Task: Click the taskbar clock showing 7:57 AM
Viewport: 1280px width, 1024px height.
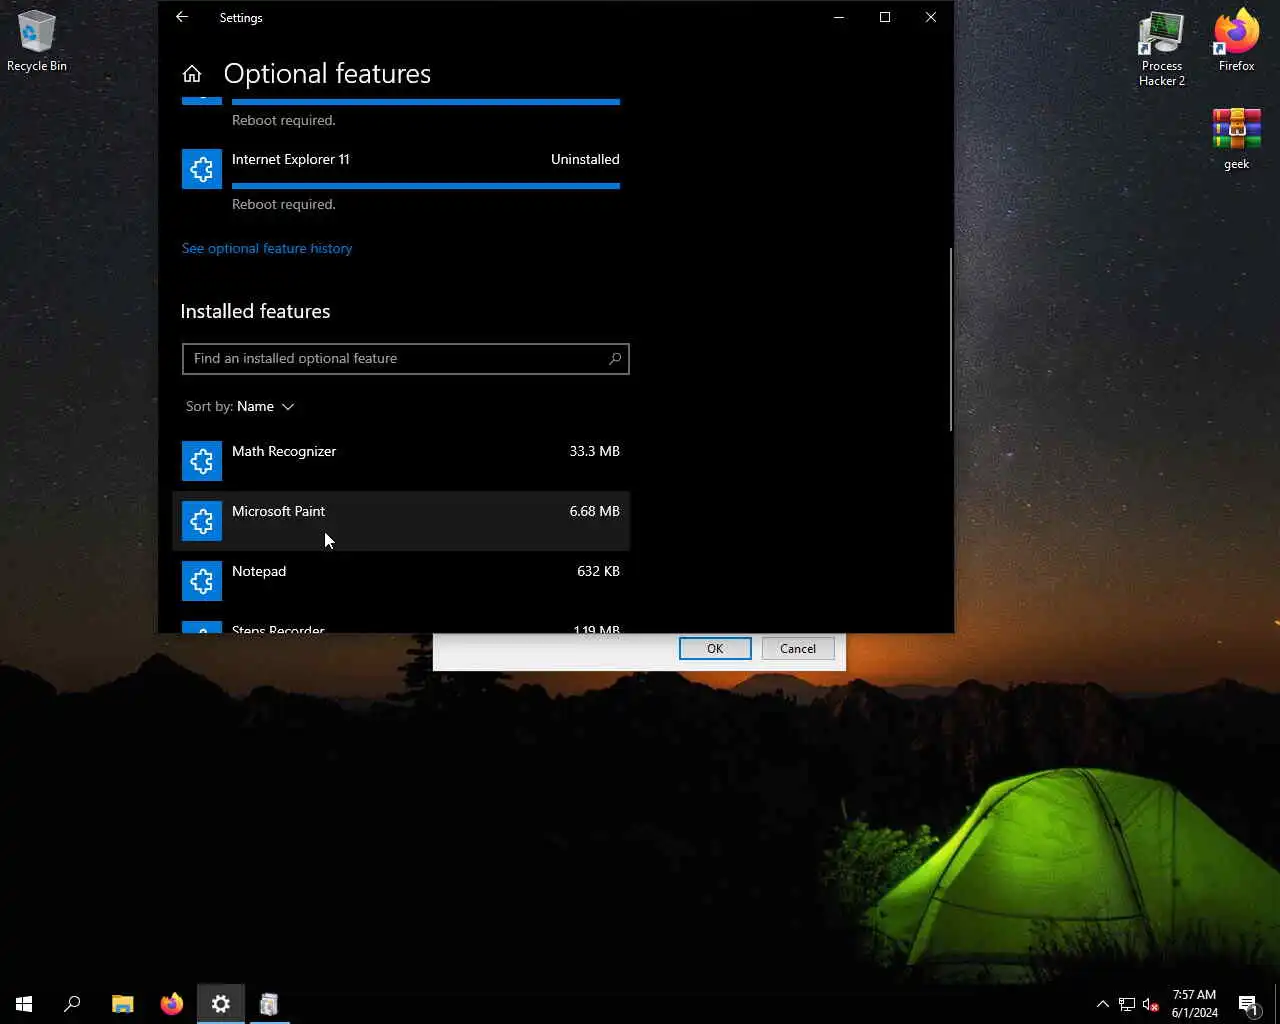Action: tap(1194, 1004)
